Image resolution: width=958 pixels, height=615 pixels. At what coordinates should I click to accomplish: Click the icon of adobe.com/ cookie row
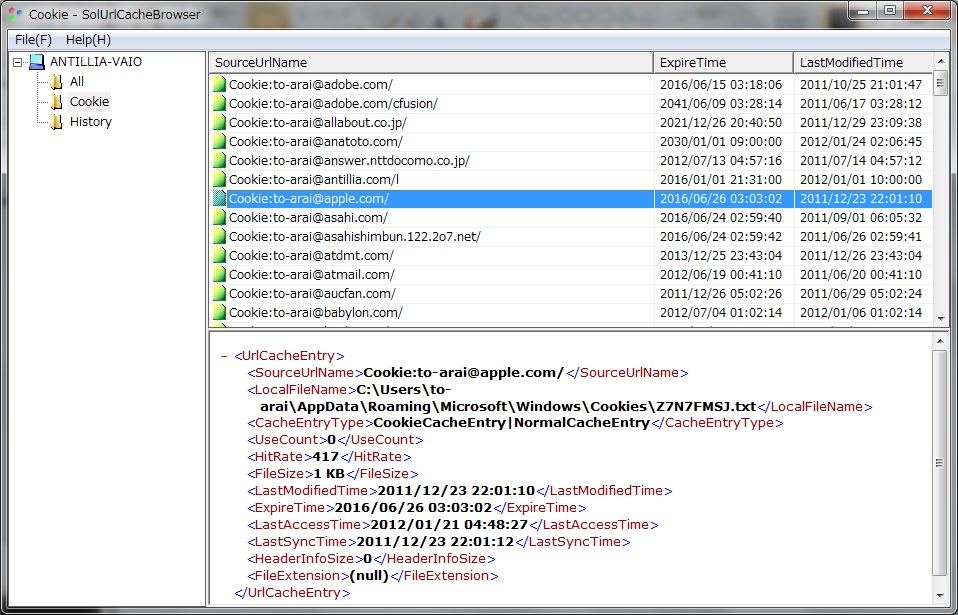(x=219, y=85)
